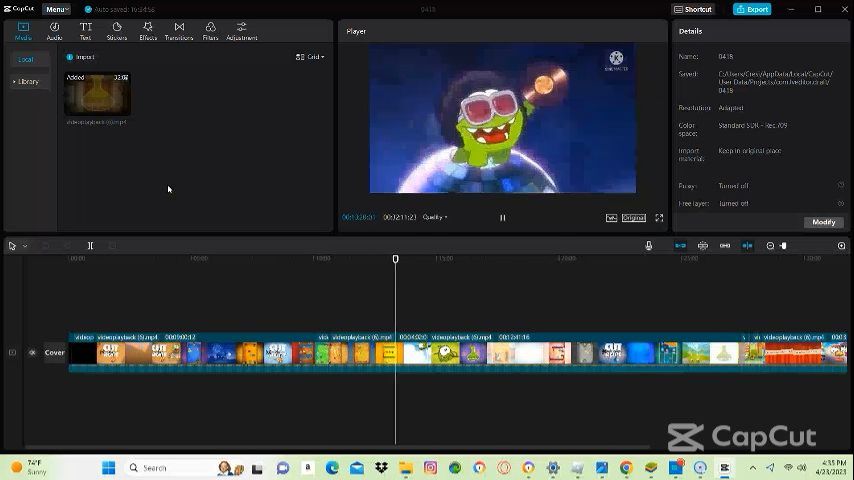The width and height of the screenshot is (854, 480).
Task: Open Dropbox from taskbar
Action: point(381,467)
